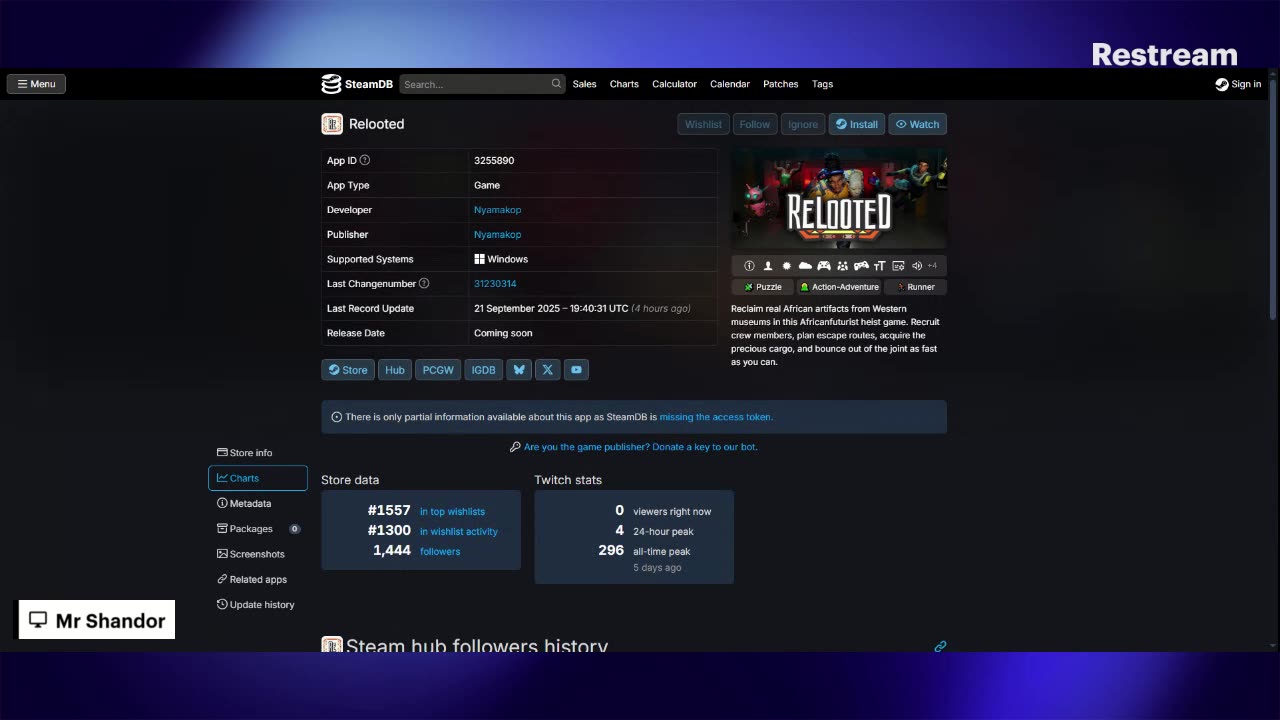Open the Patches page

[x=781, y=84]
